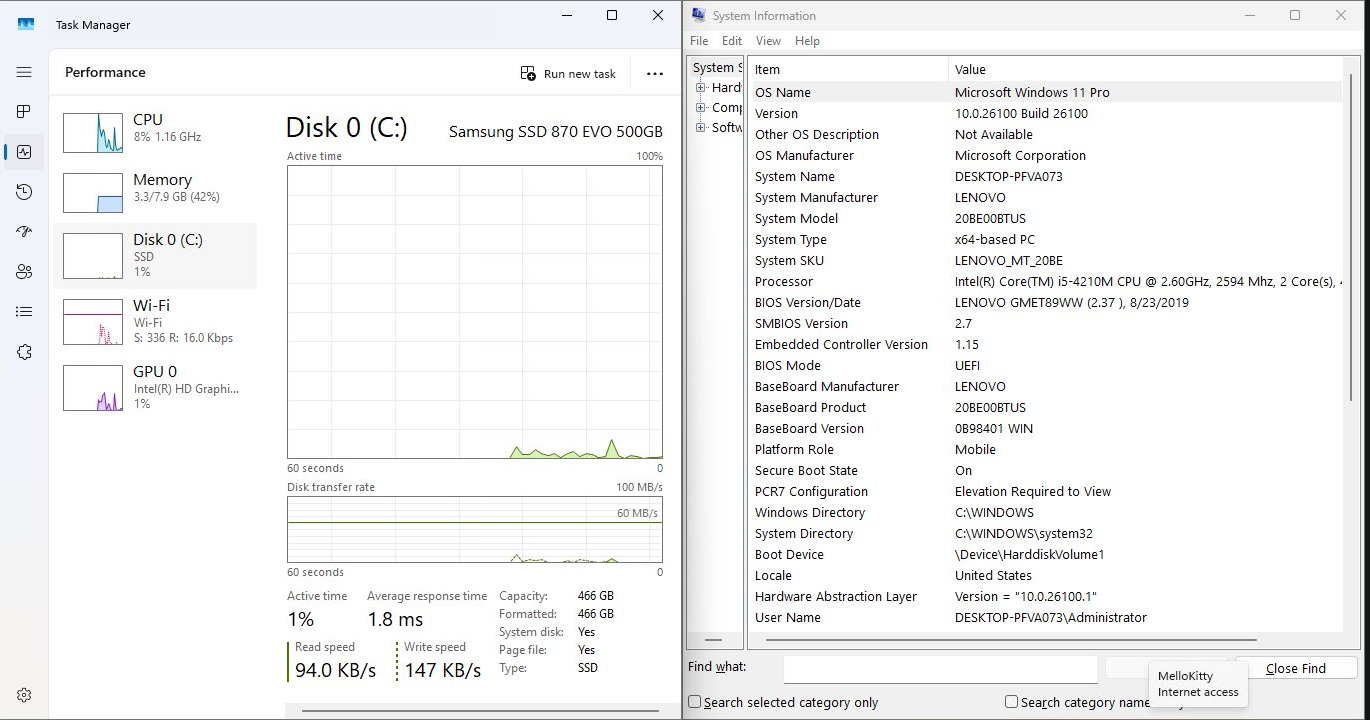Screen dimensions: 1370x720
Task: Select the Platform Role row
Action: pyautogui.click(x=1045, y=449)
